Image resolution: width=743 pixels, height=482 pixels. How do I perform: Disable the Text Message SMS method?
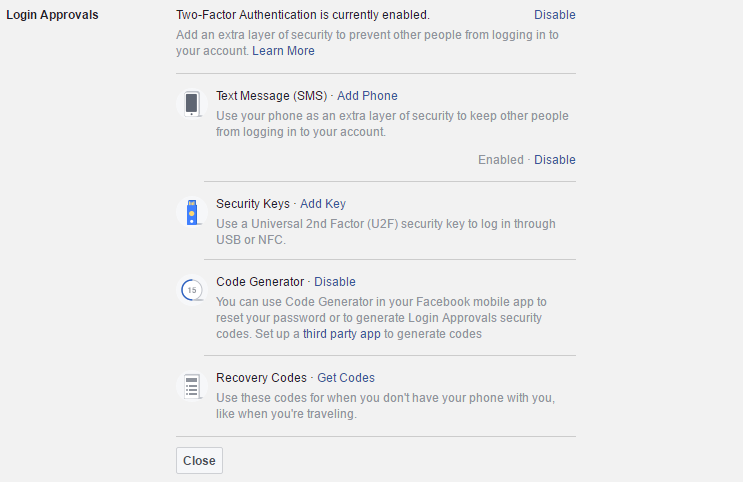[554, 160]
